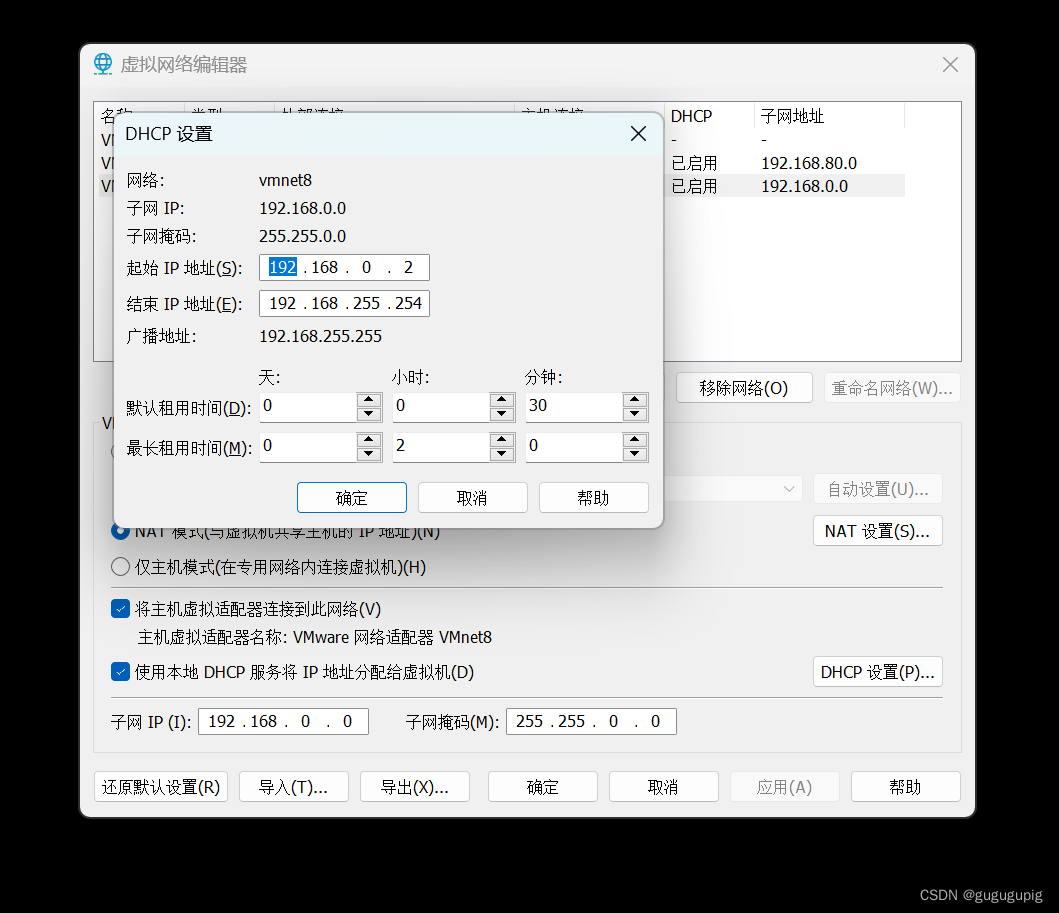
Task: Increase 最长租用时间 minutes spinner
Action: tap(635, 440)
